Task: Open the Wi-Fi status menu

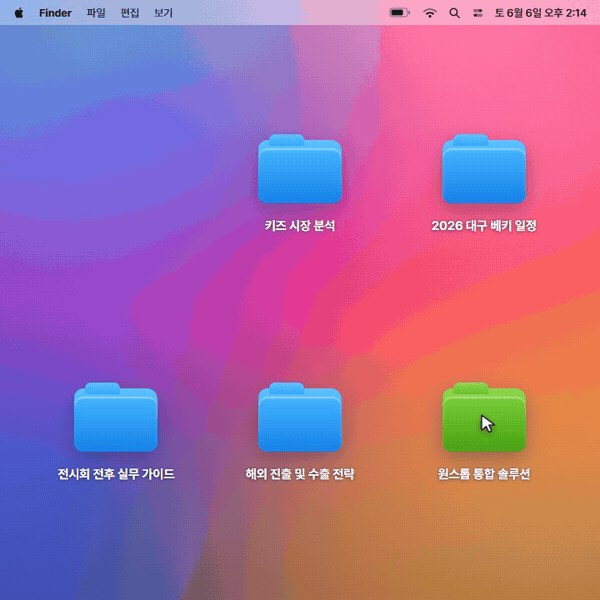Action: pyautogui.click(x=430, y=13)
